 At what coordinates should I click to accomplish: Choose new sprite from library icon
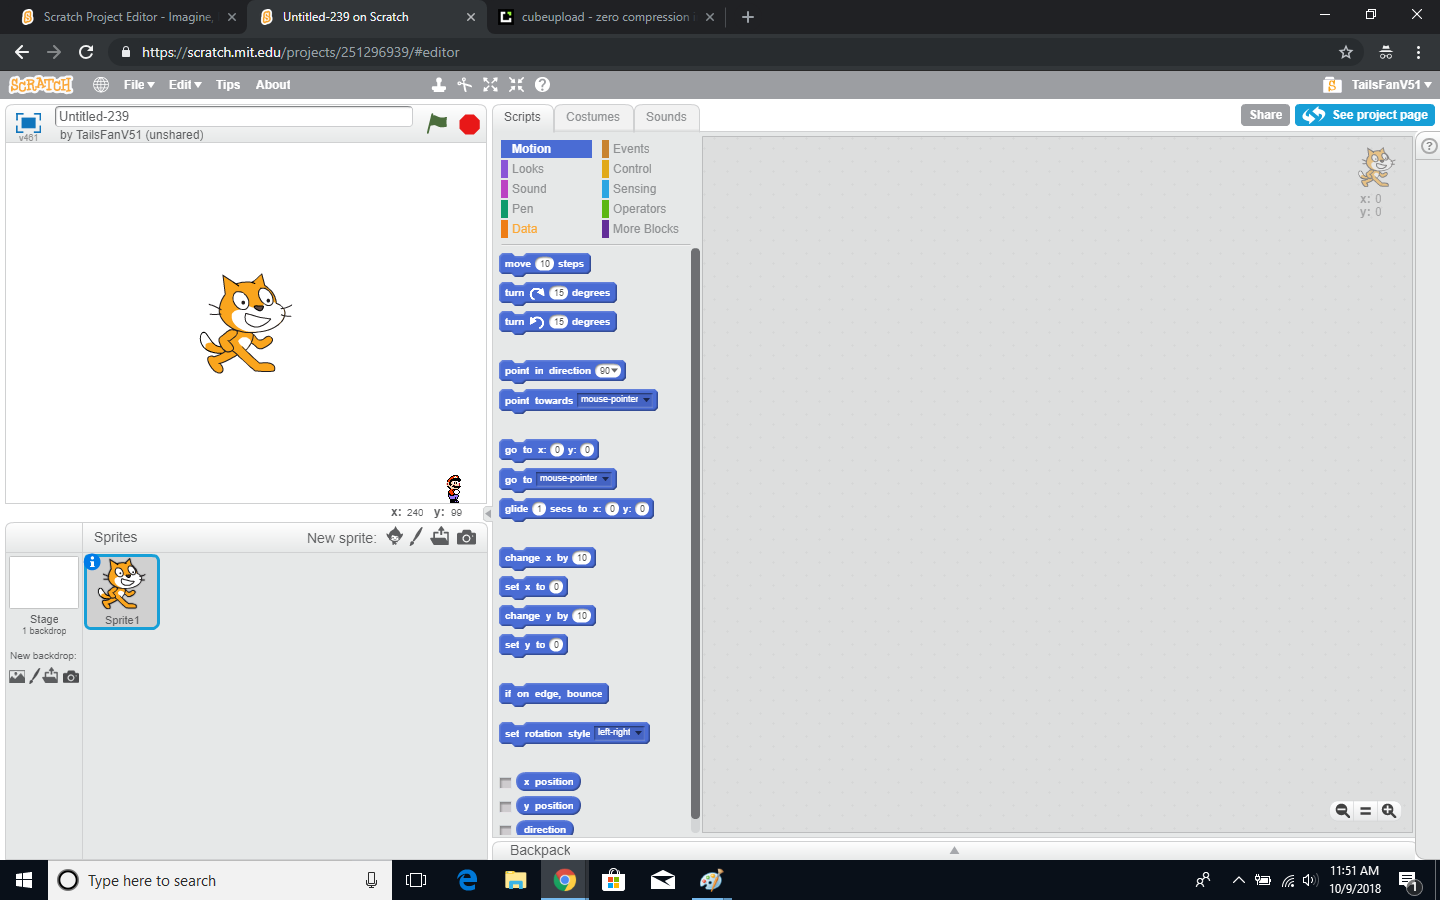395,537
